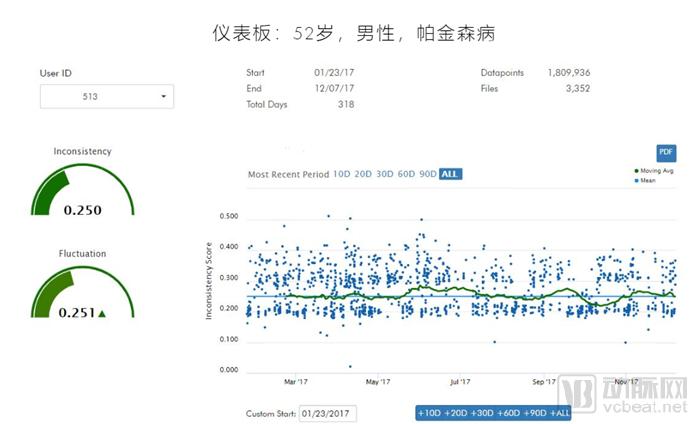The image size is (700, 424).
Task: Click the Datapoints value 1,809,936
Action: 569,72
